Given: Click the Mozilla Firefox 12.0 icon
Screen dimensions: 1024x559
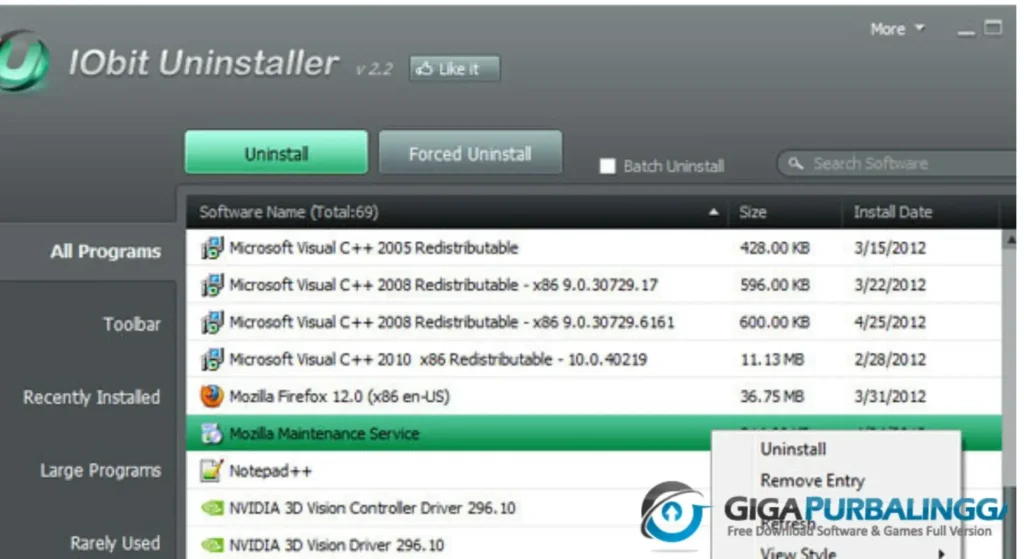Looking at the screenshot, I should 212,396.
